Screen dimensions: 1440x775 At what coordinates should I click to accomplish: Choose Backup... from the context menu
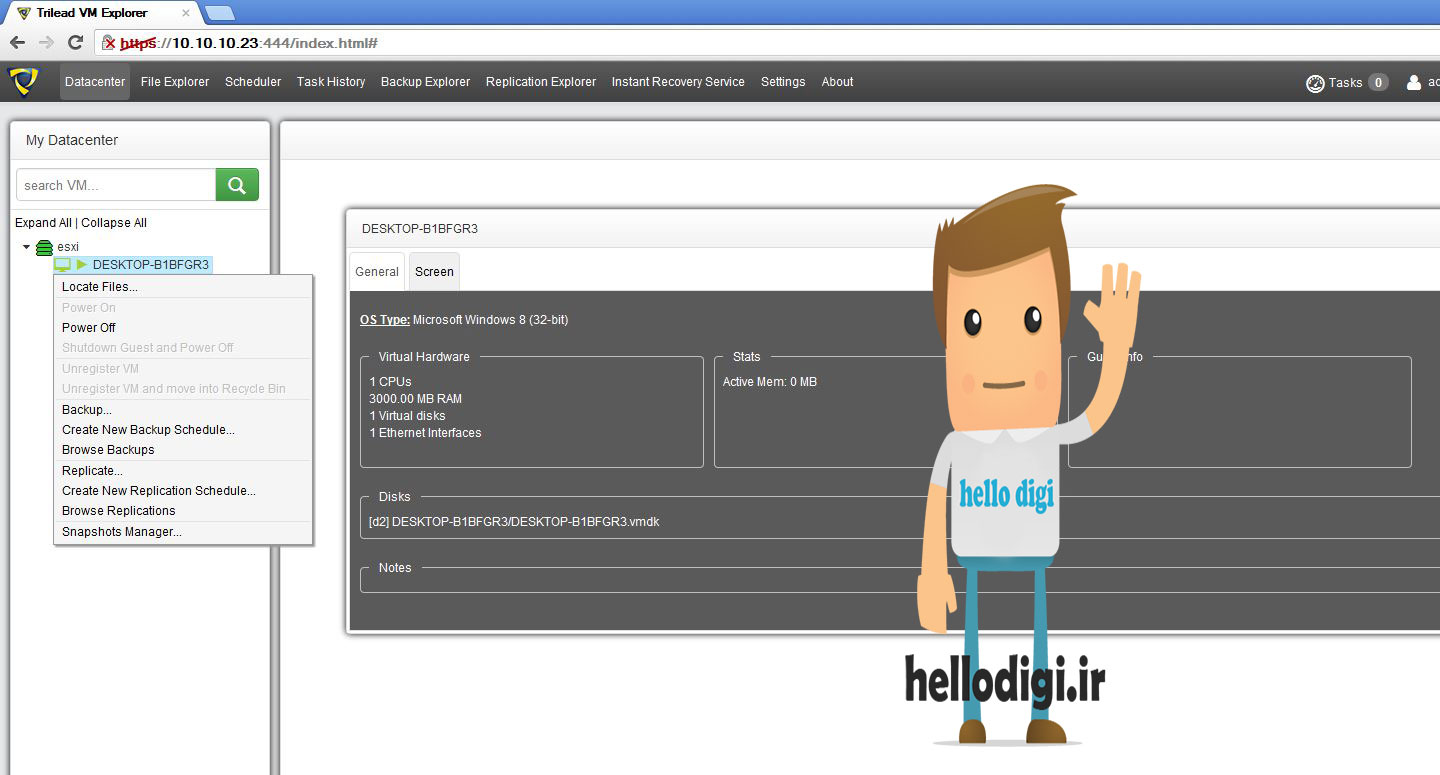click(x=183, y=410)
